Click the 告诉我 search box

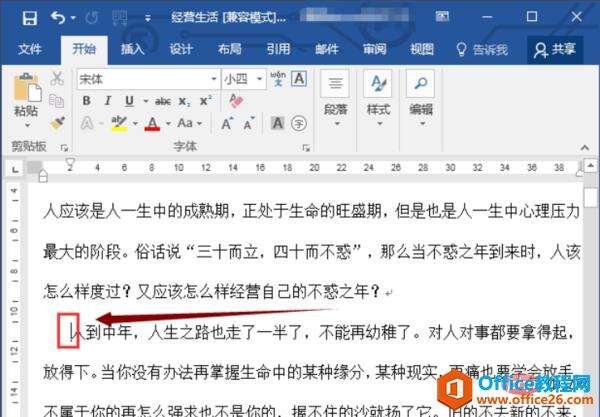482,49
